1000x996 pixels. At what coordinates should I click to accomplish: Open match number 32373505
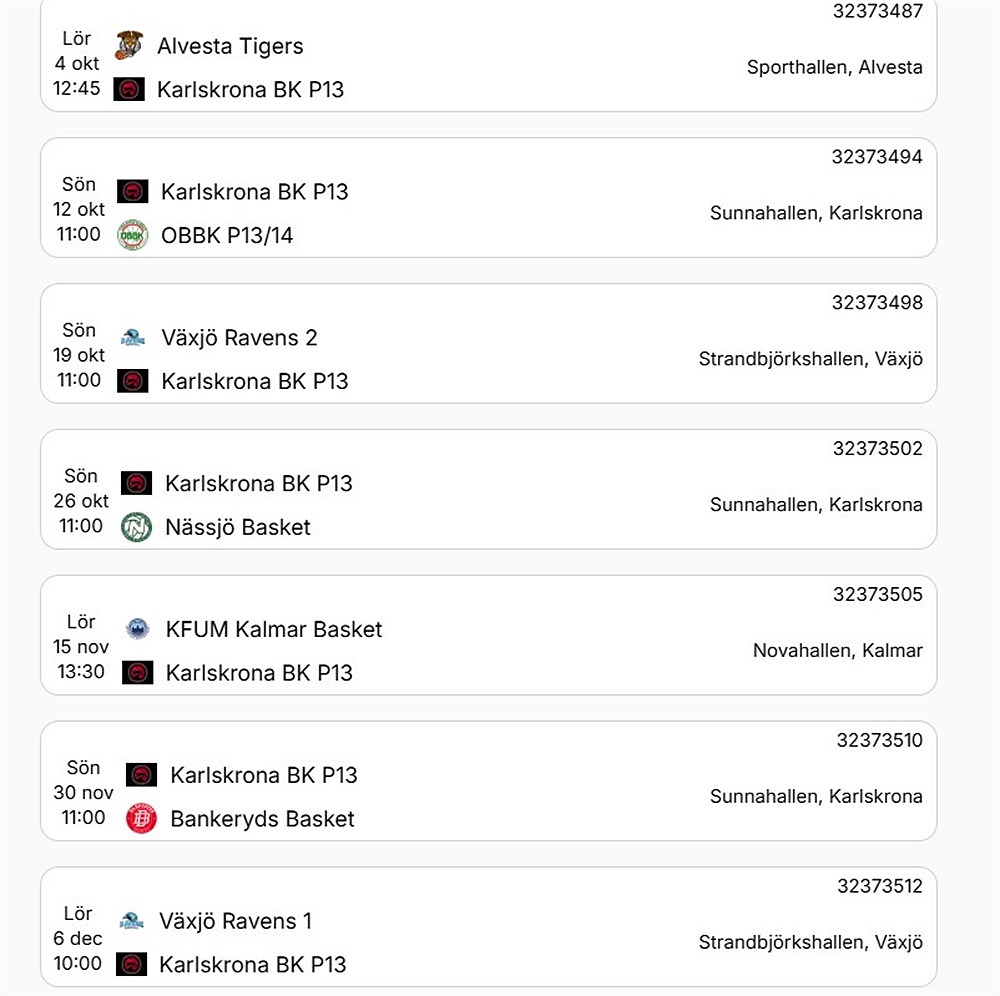click(877, 595)
